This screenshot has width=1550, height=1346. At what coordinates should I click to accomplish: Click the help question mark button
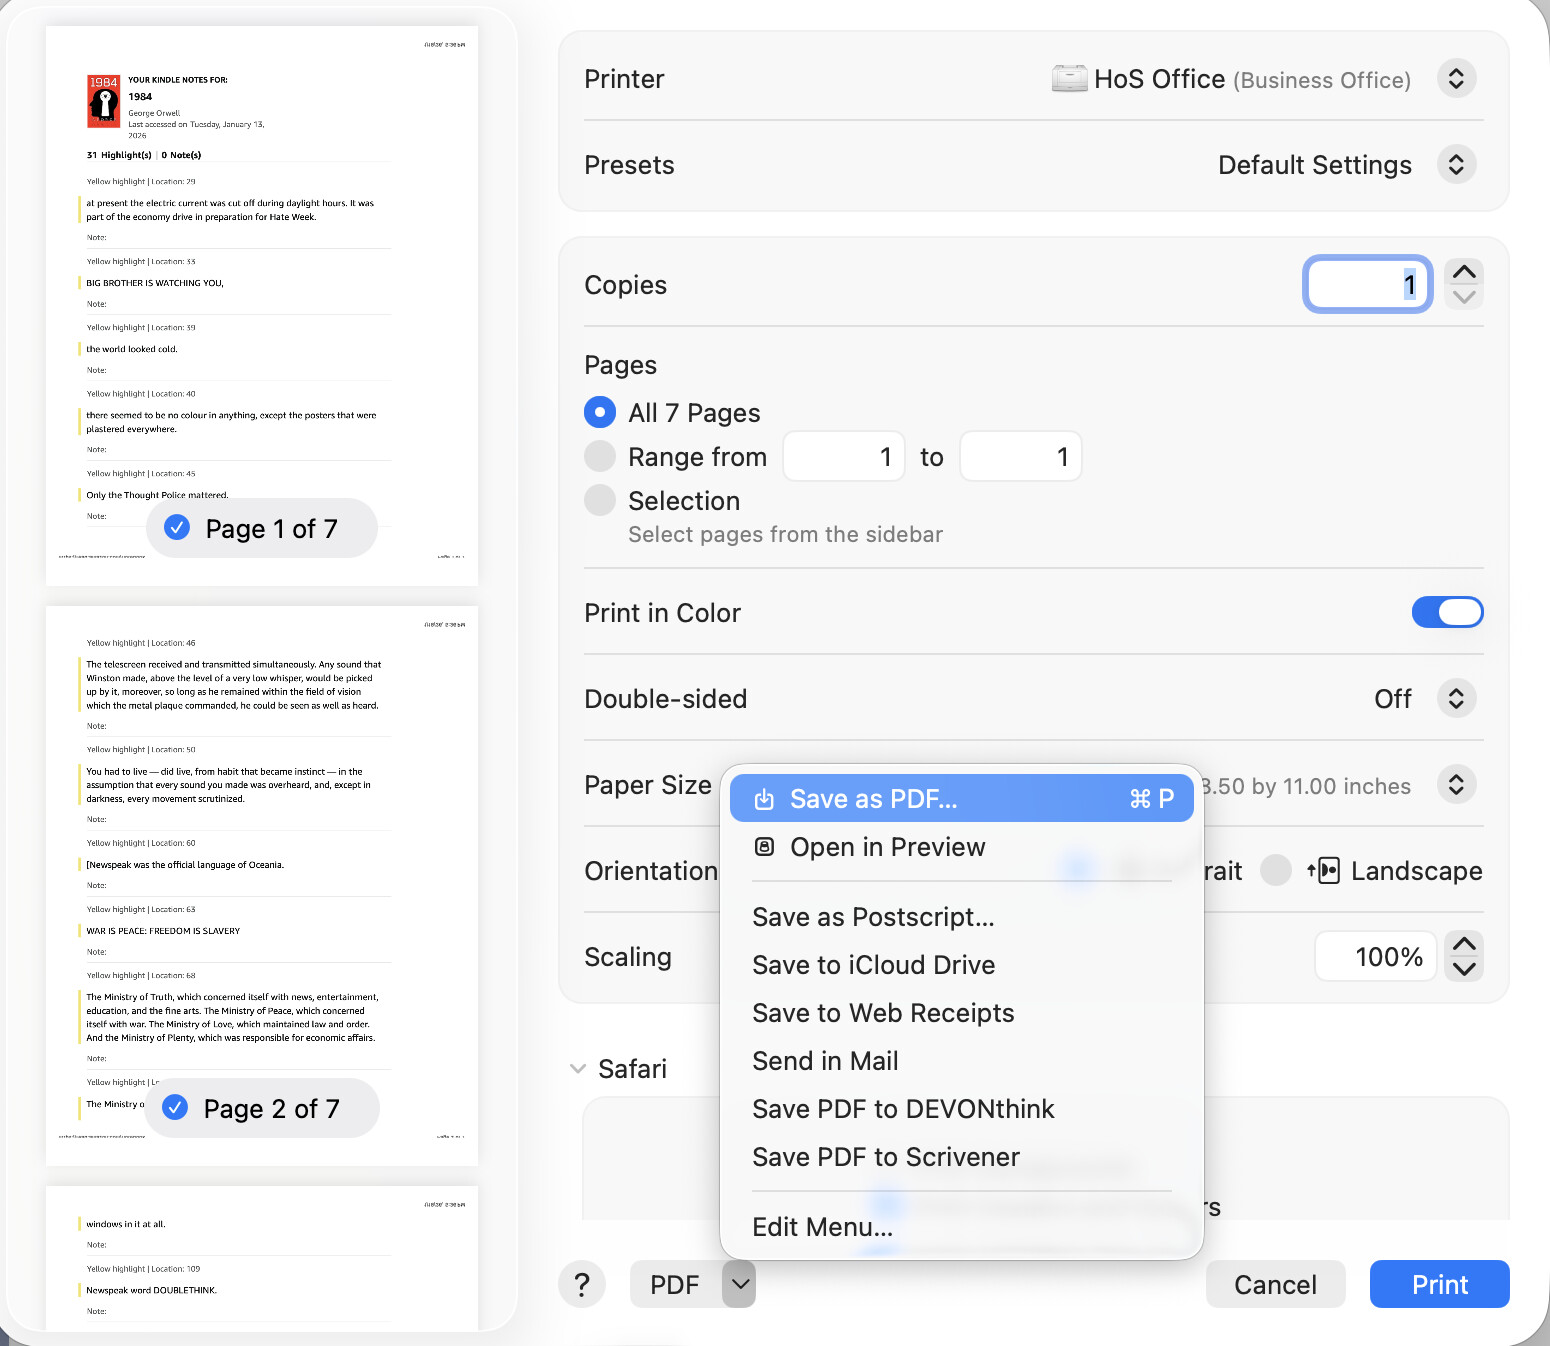click(582, 1285)
